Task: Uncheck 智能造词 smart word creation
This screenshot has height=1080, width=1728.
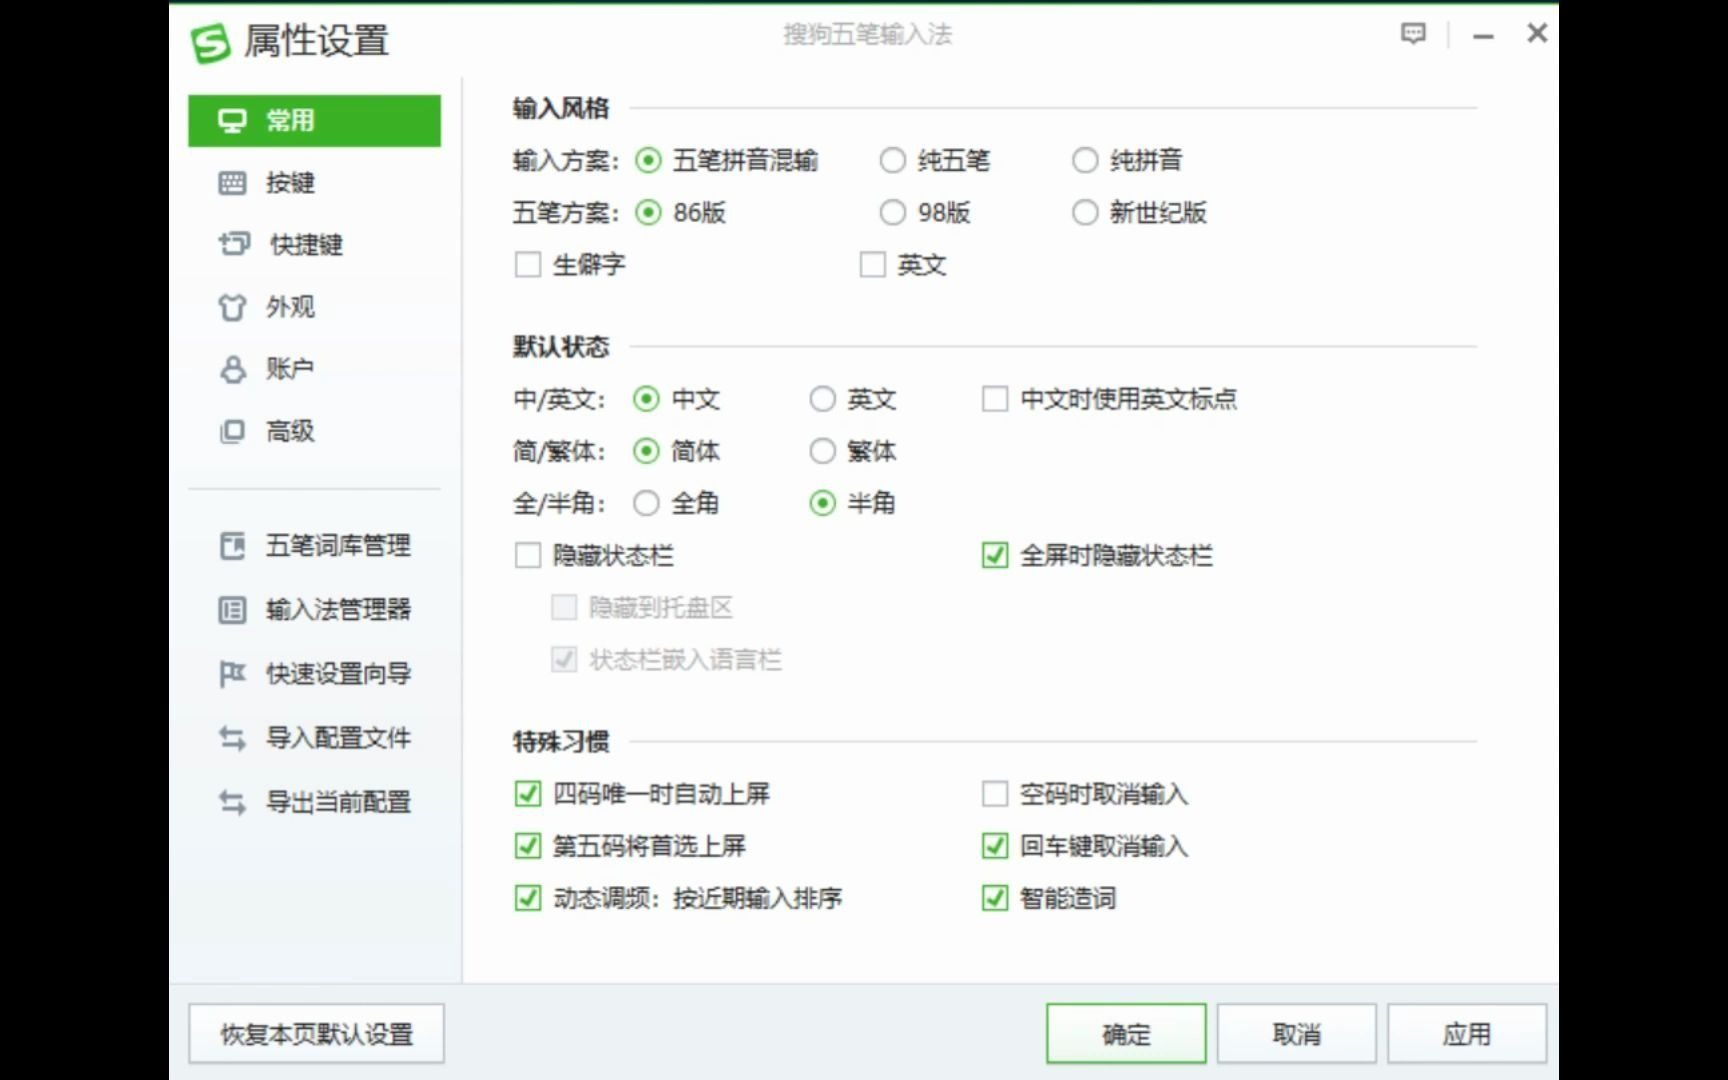Action: pos(993,898)
